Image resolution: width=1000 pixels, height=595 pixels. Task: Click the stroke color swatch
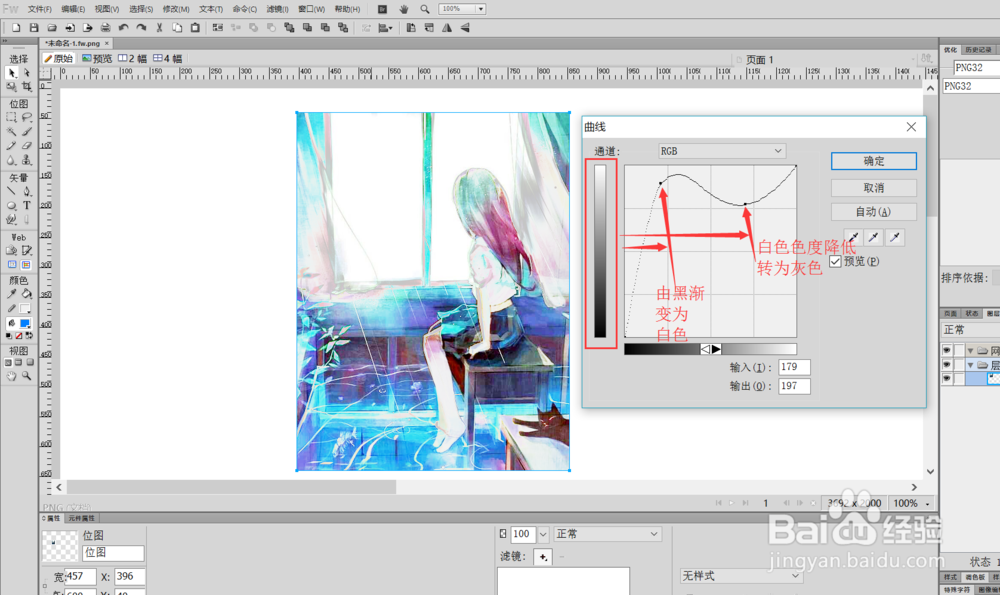(x=26, y=309)
